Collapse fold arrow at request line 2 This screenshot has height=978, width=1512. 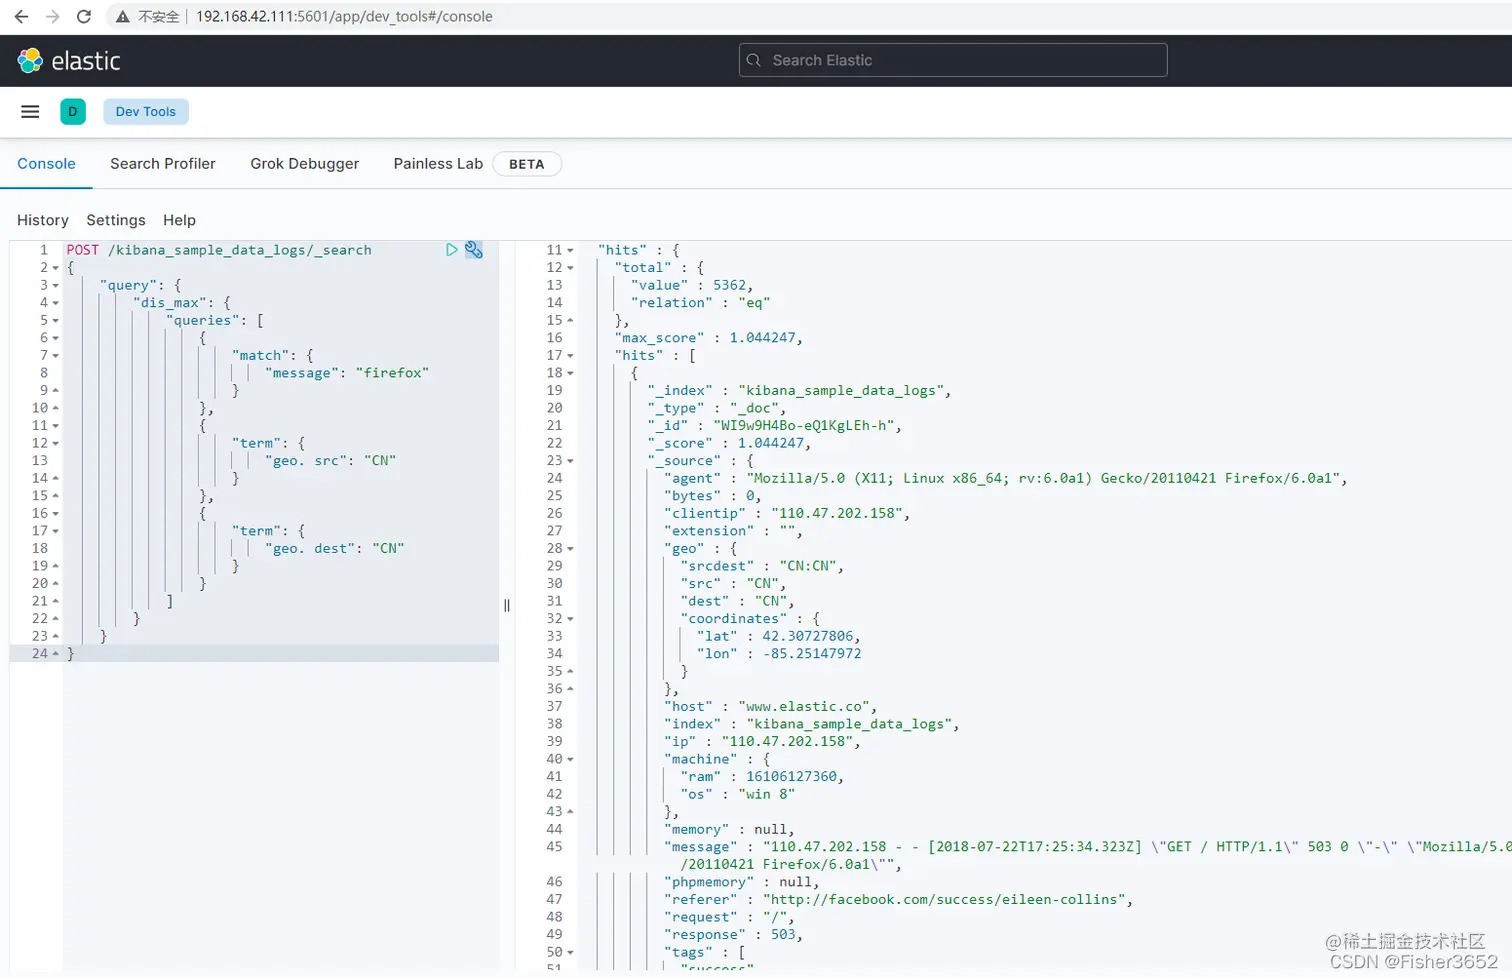[x=55, y=268]
